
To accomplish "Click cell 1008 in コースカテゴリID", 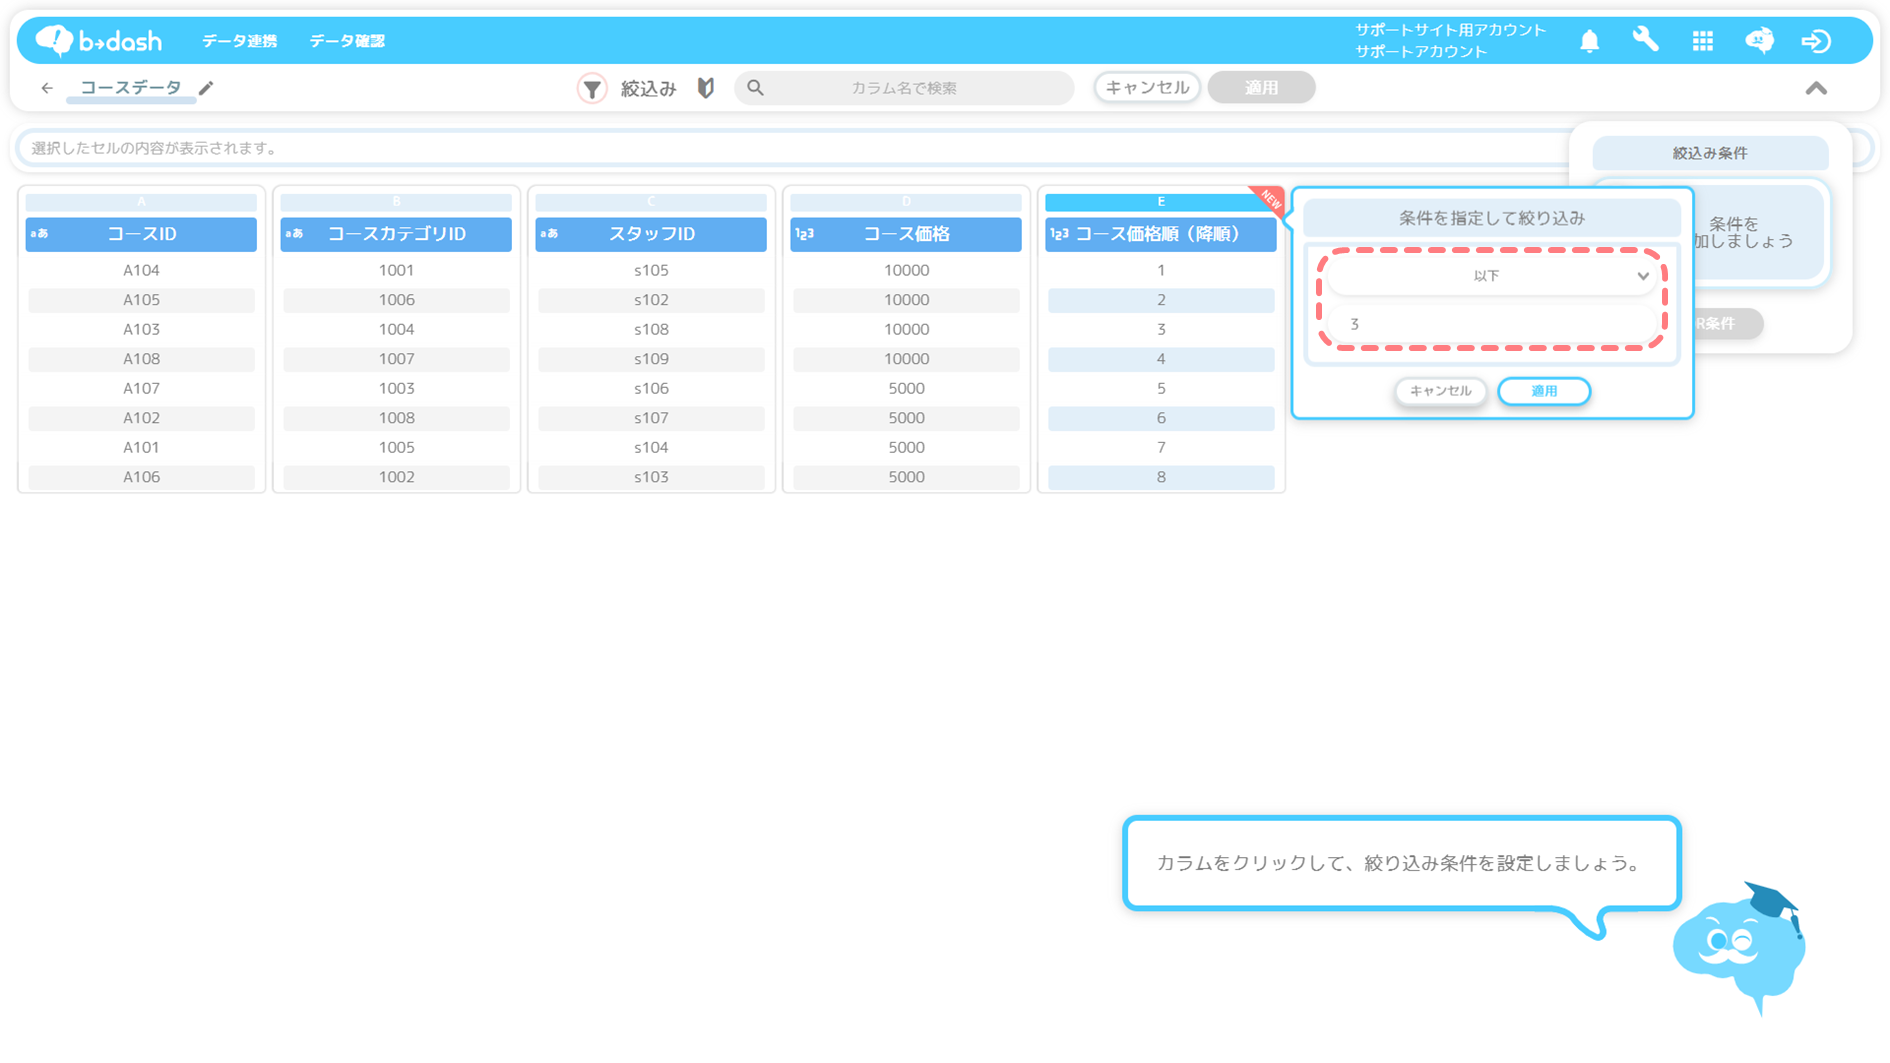I will pyautogui.click(x=396, y=418).
